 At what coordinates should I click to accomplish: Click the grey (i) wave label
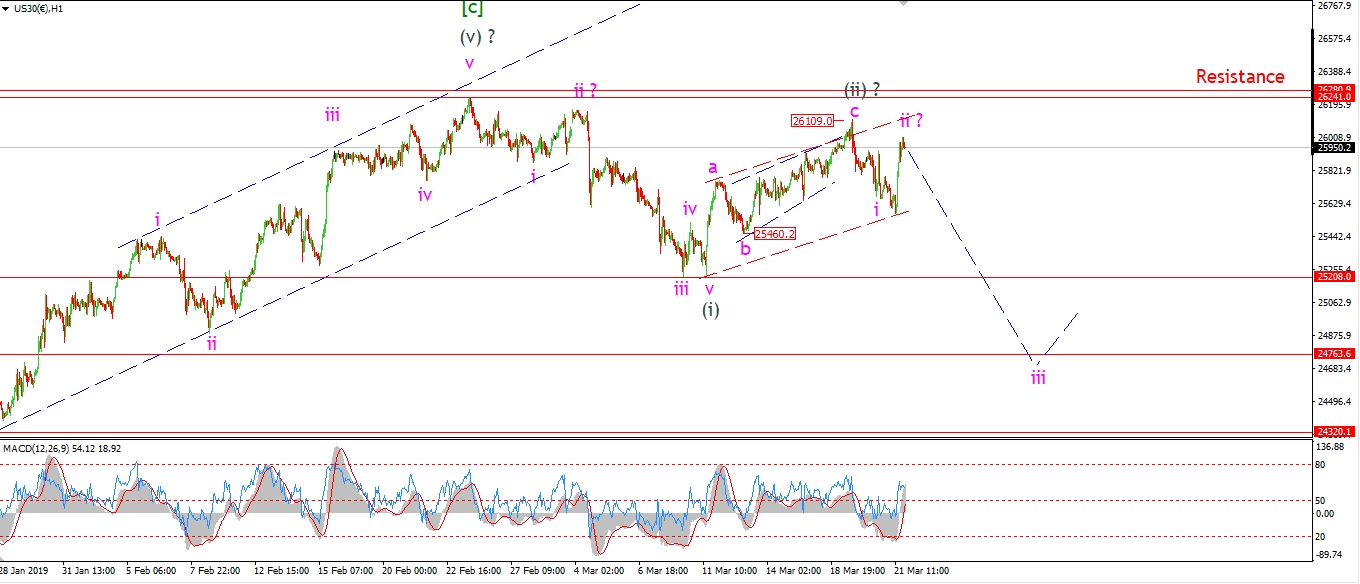[x=709, y=309]
